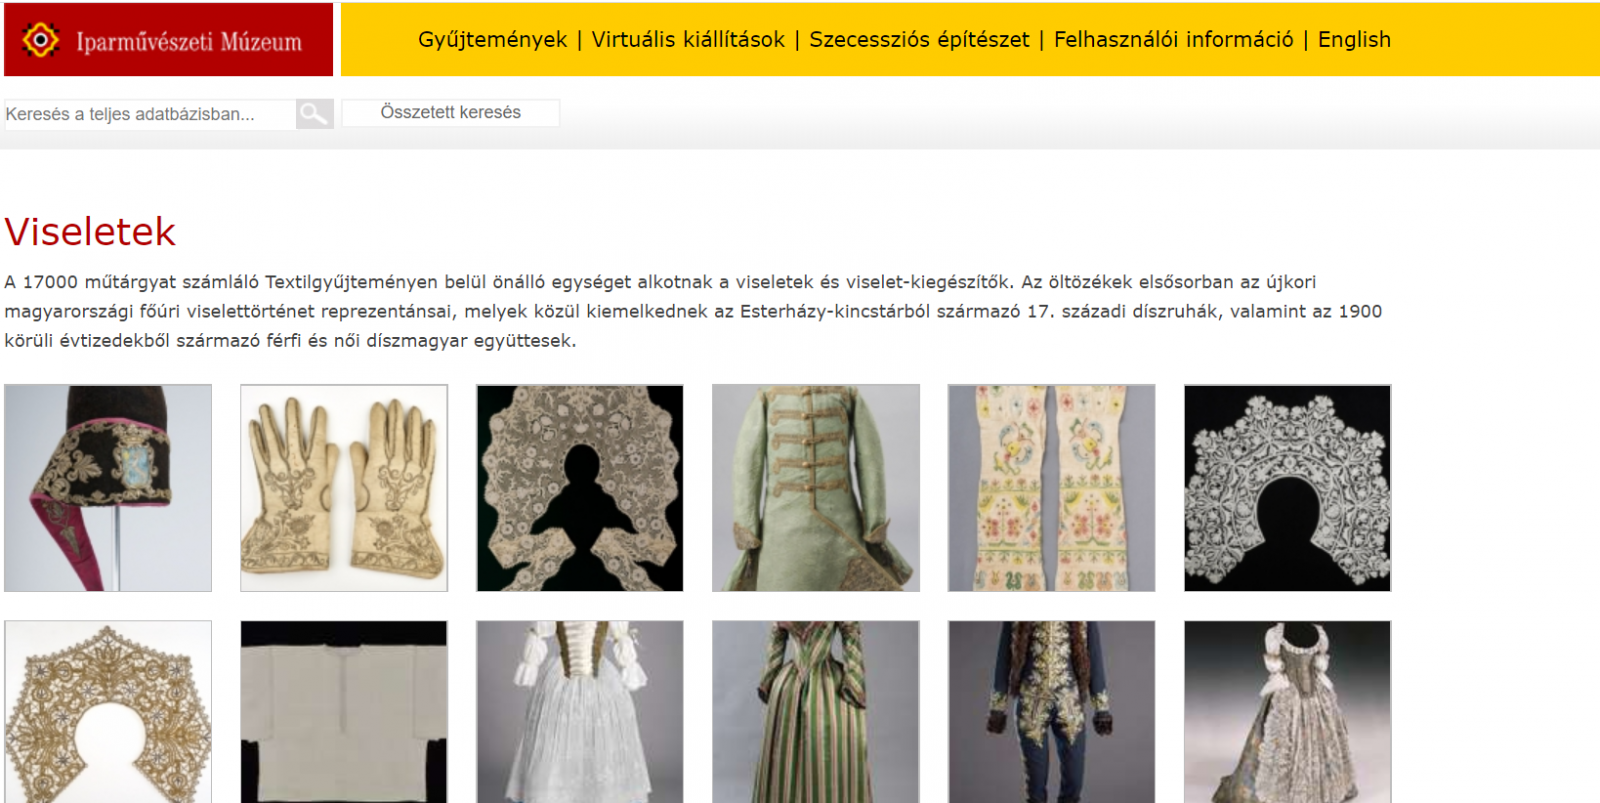Go to Szecessziós építészet section

919,40
